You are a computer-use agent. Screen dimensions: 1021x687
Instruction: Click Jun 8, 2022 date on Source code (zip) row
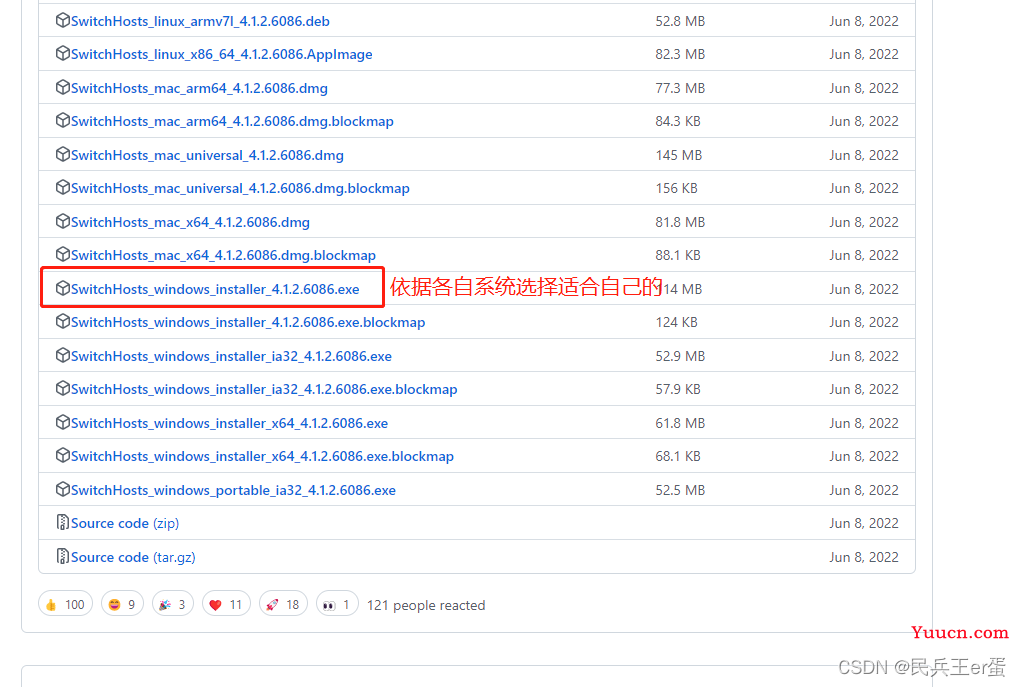863,524
